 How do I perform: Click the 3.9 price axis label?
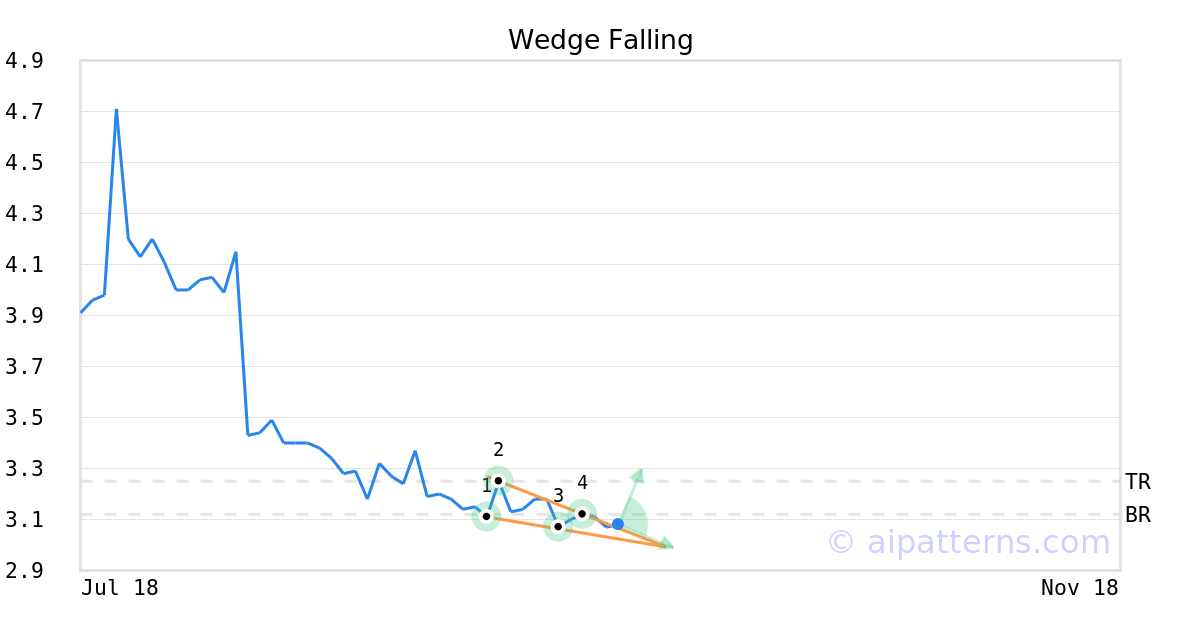[x=24, y=316]
